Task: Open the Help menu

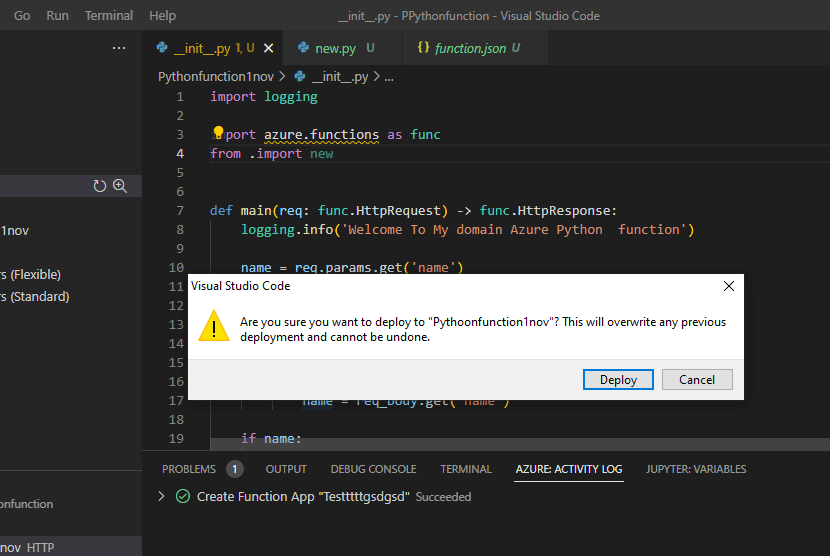Action: 162,15
